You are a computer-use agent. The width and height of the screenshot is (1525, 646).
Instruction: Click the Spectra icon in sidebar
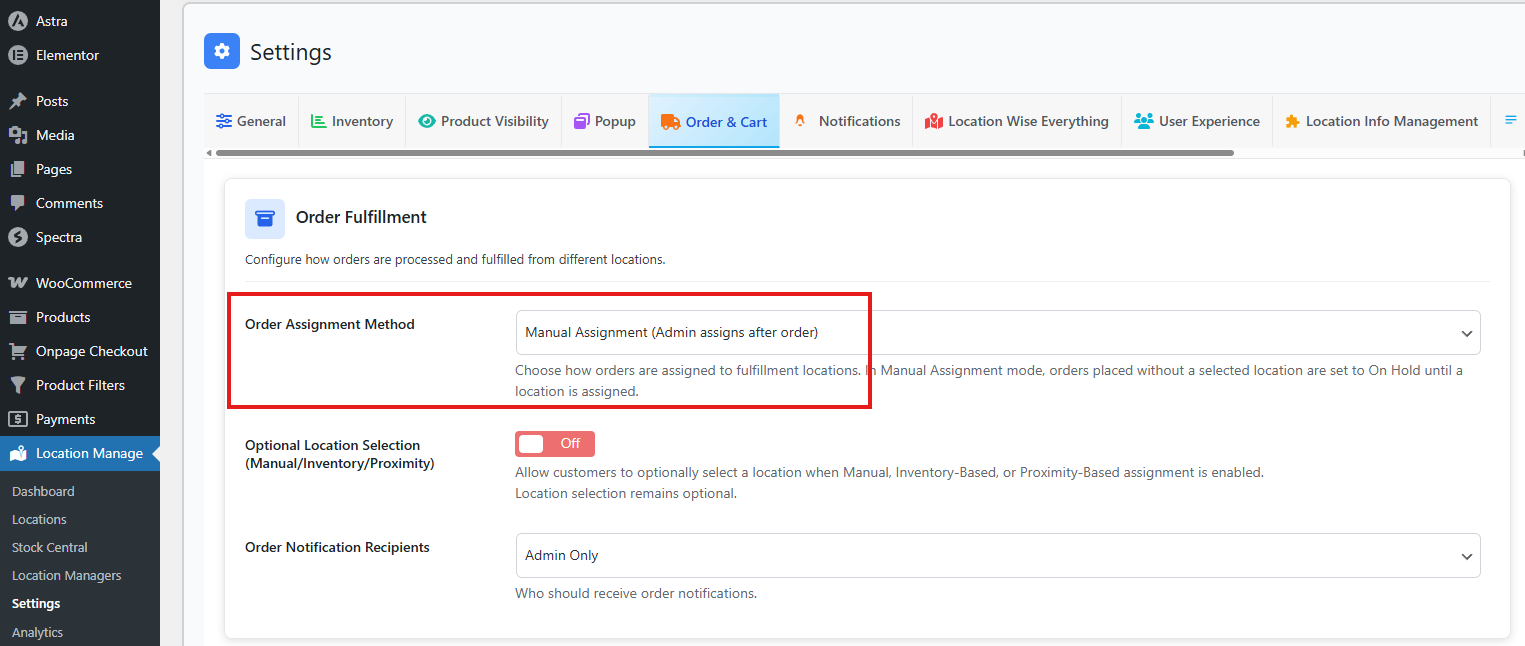17,237
